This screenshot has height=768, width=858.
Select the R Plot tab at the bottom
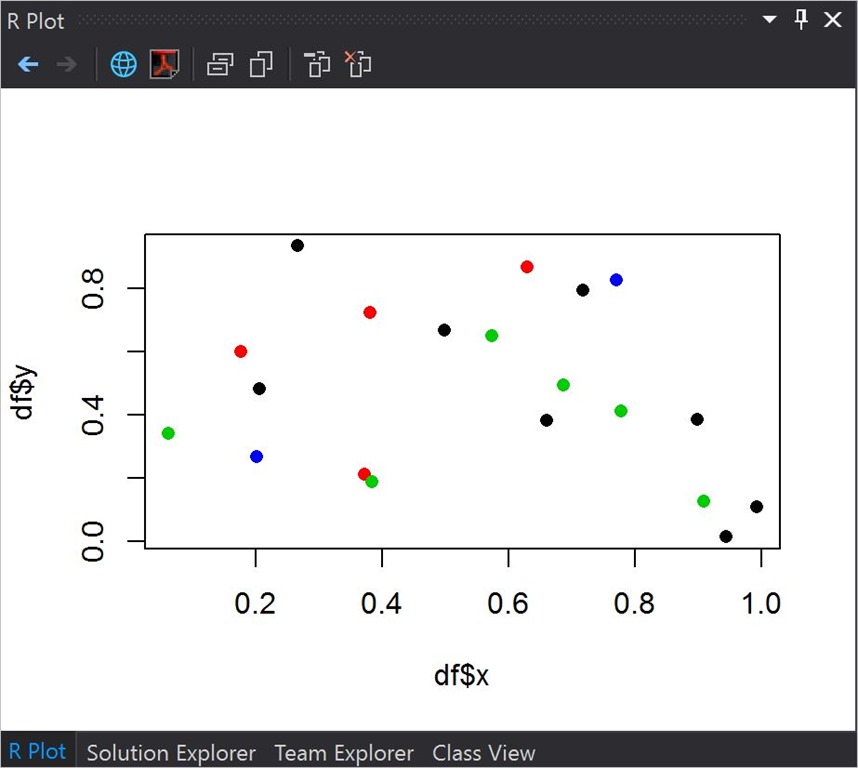click(x=38, y=752)
